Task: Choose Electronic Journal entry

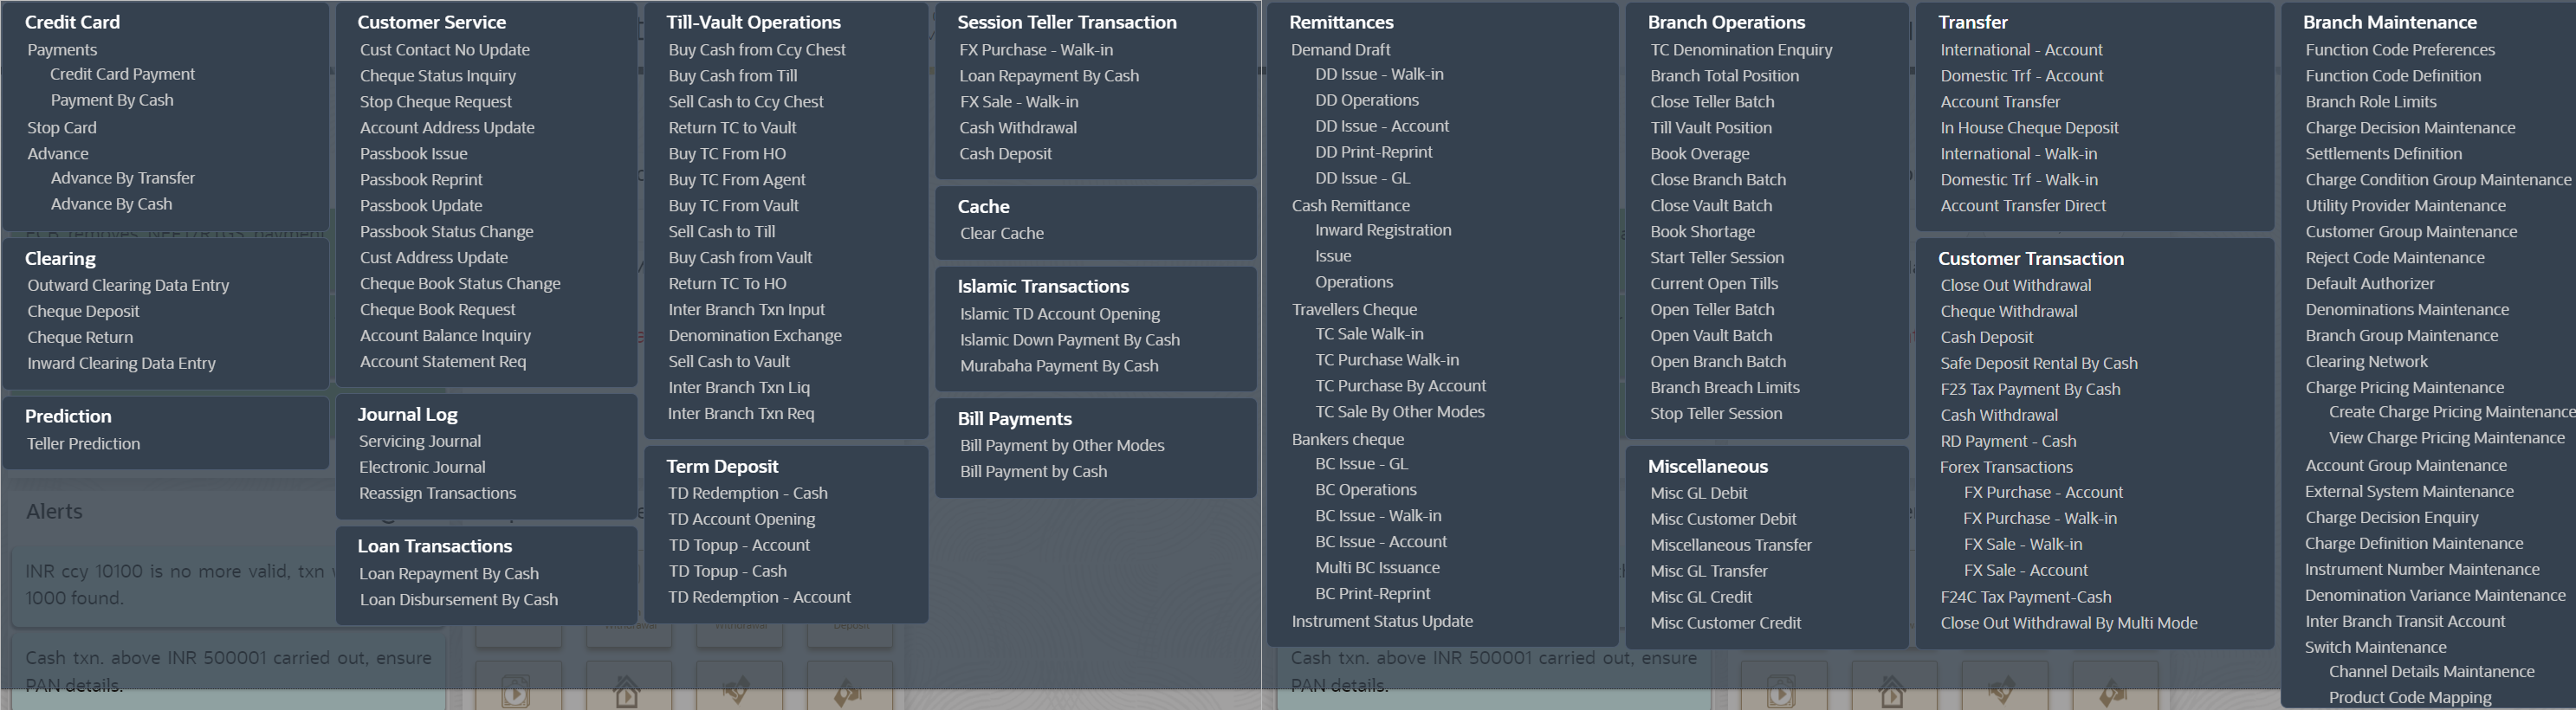Action: [x=422, y=467]
